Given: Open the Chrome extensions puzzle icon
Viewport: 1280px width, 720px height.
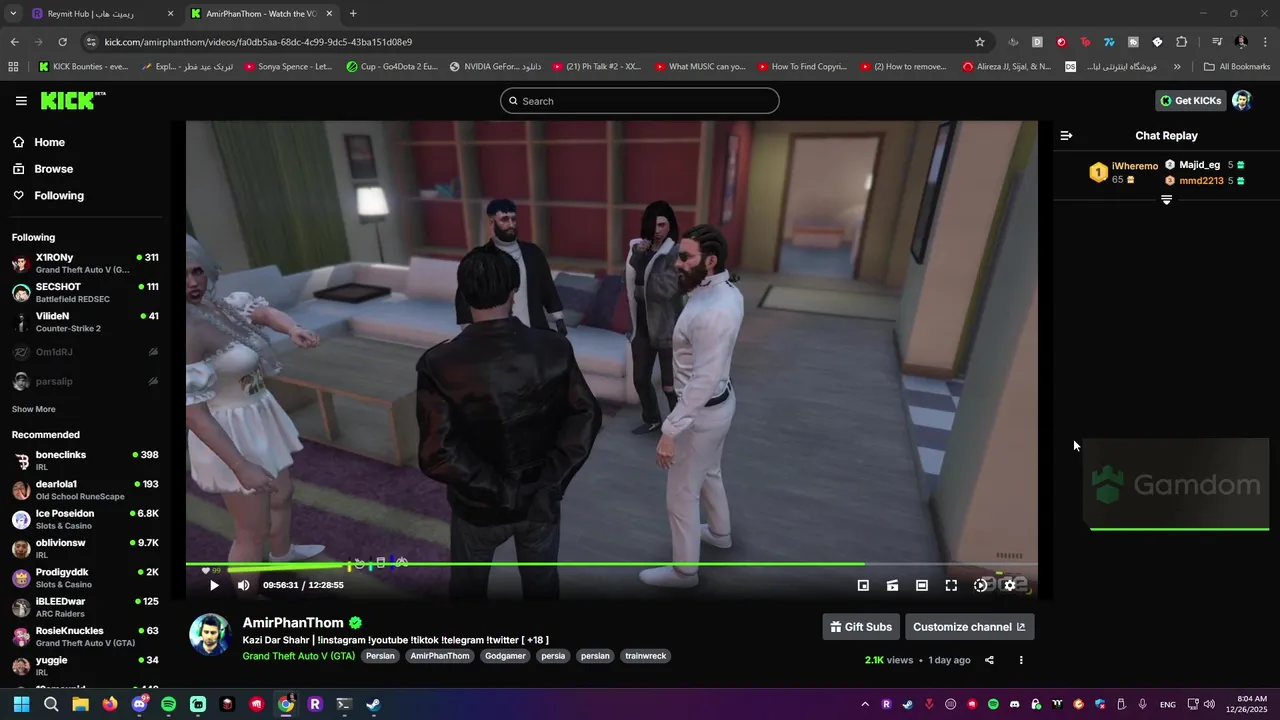Looking at the screenshot, I should point(1182,42).
